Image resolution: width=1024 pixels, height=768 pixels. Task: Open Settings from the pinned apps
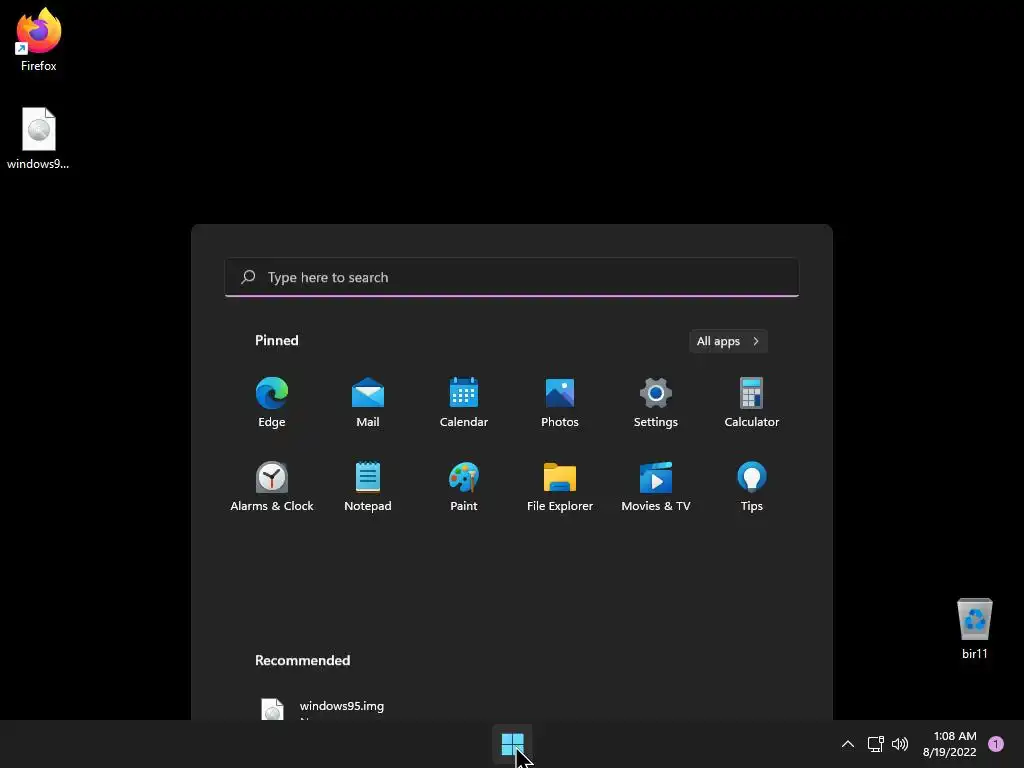coord(656,402)
